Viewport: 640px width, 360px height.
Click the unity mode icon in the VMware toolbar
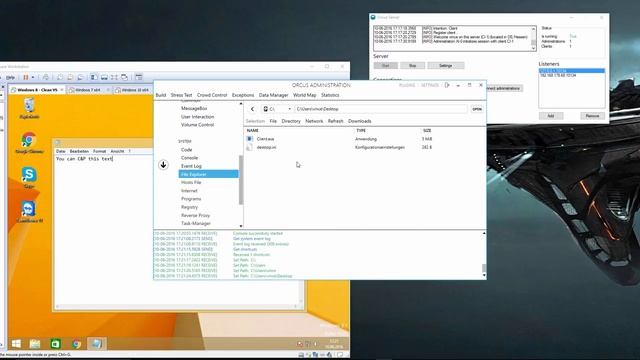click(124, 77)
